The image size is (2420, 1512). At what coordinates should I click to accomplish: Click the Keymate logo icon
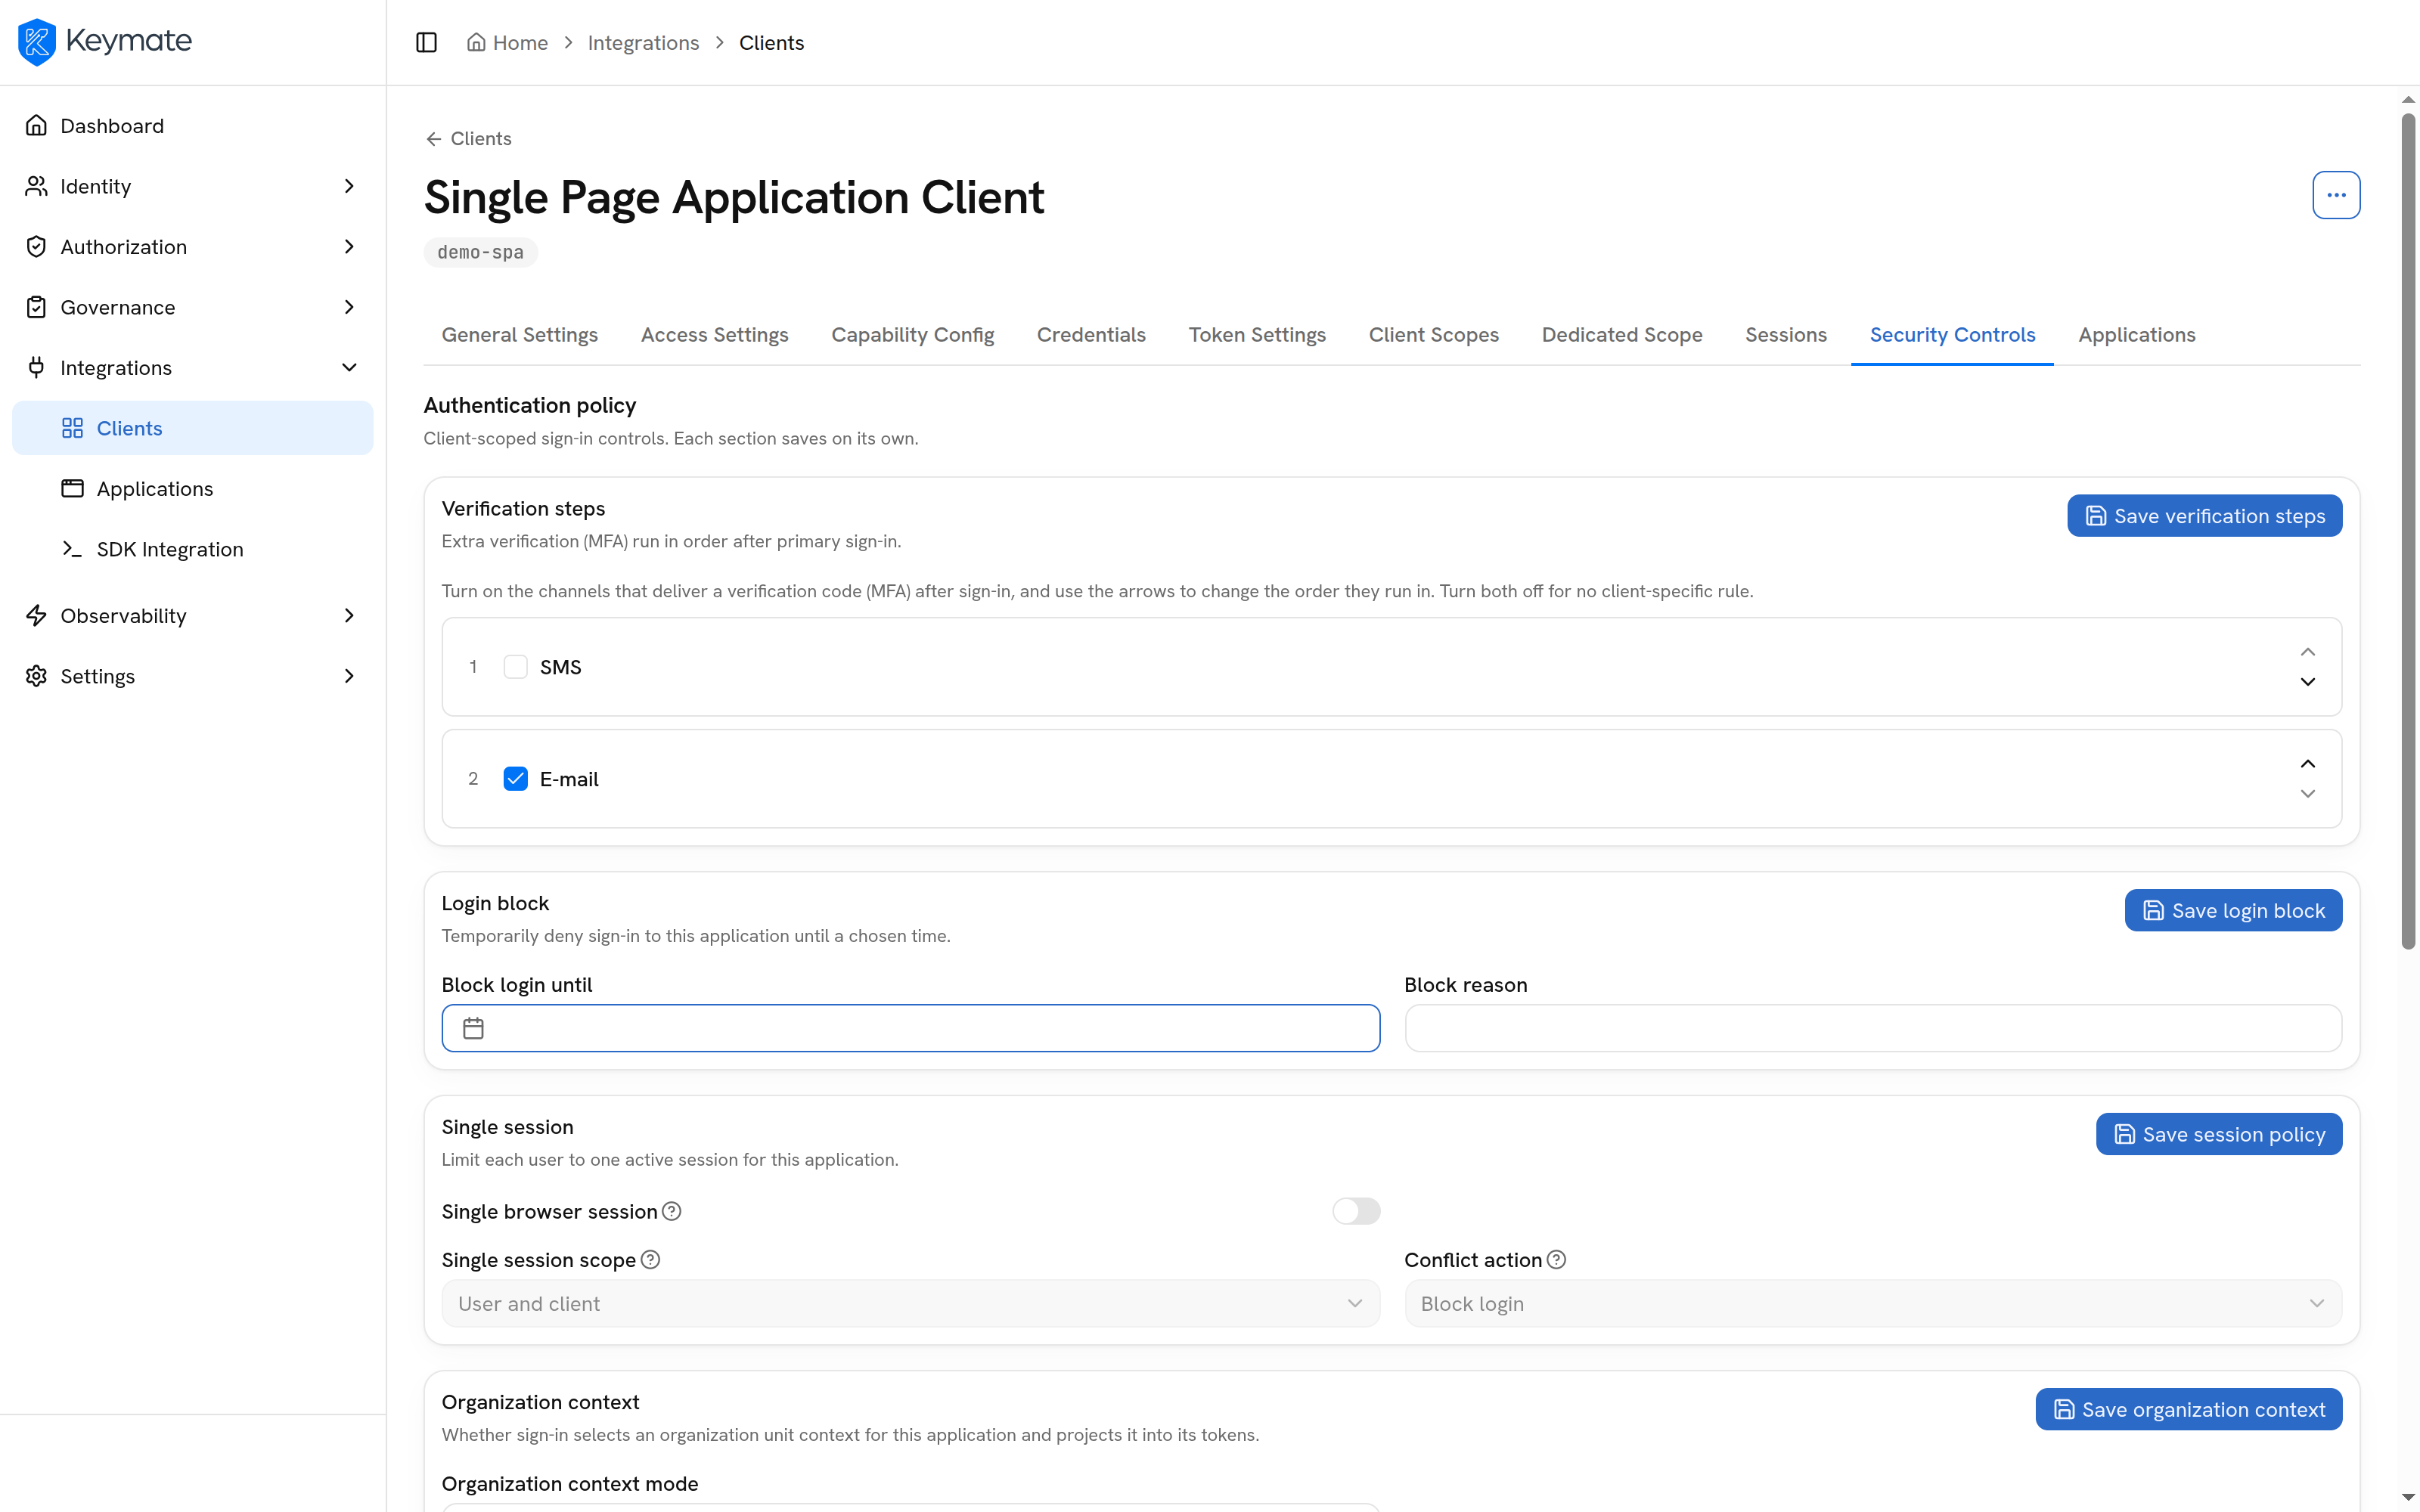coord(37,41)
